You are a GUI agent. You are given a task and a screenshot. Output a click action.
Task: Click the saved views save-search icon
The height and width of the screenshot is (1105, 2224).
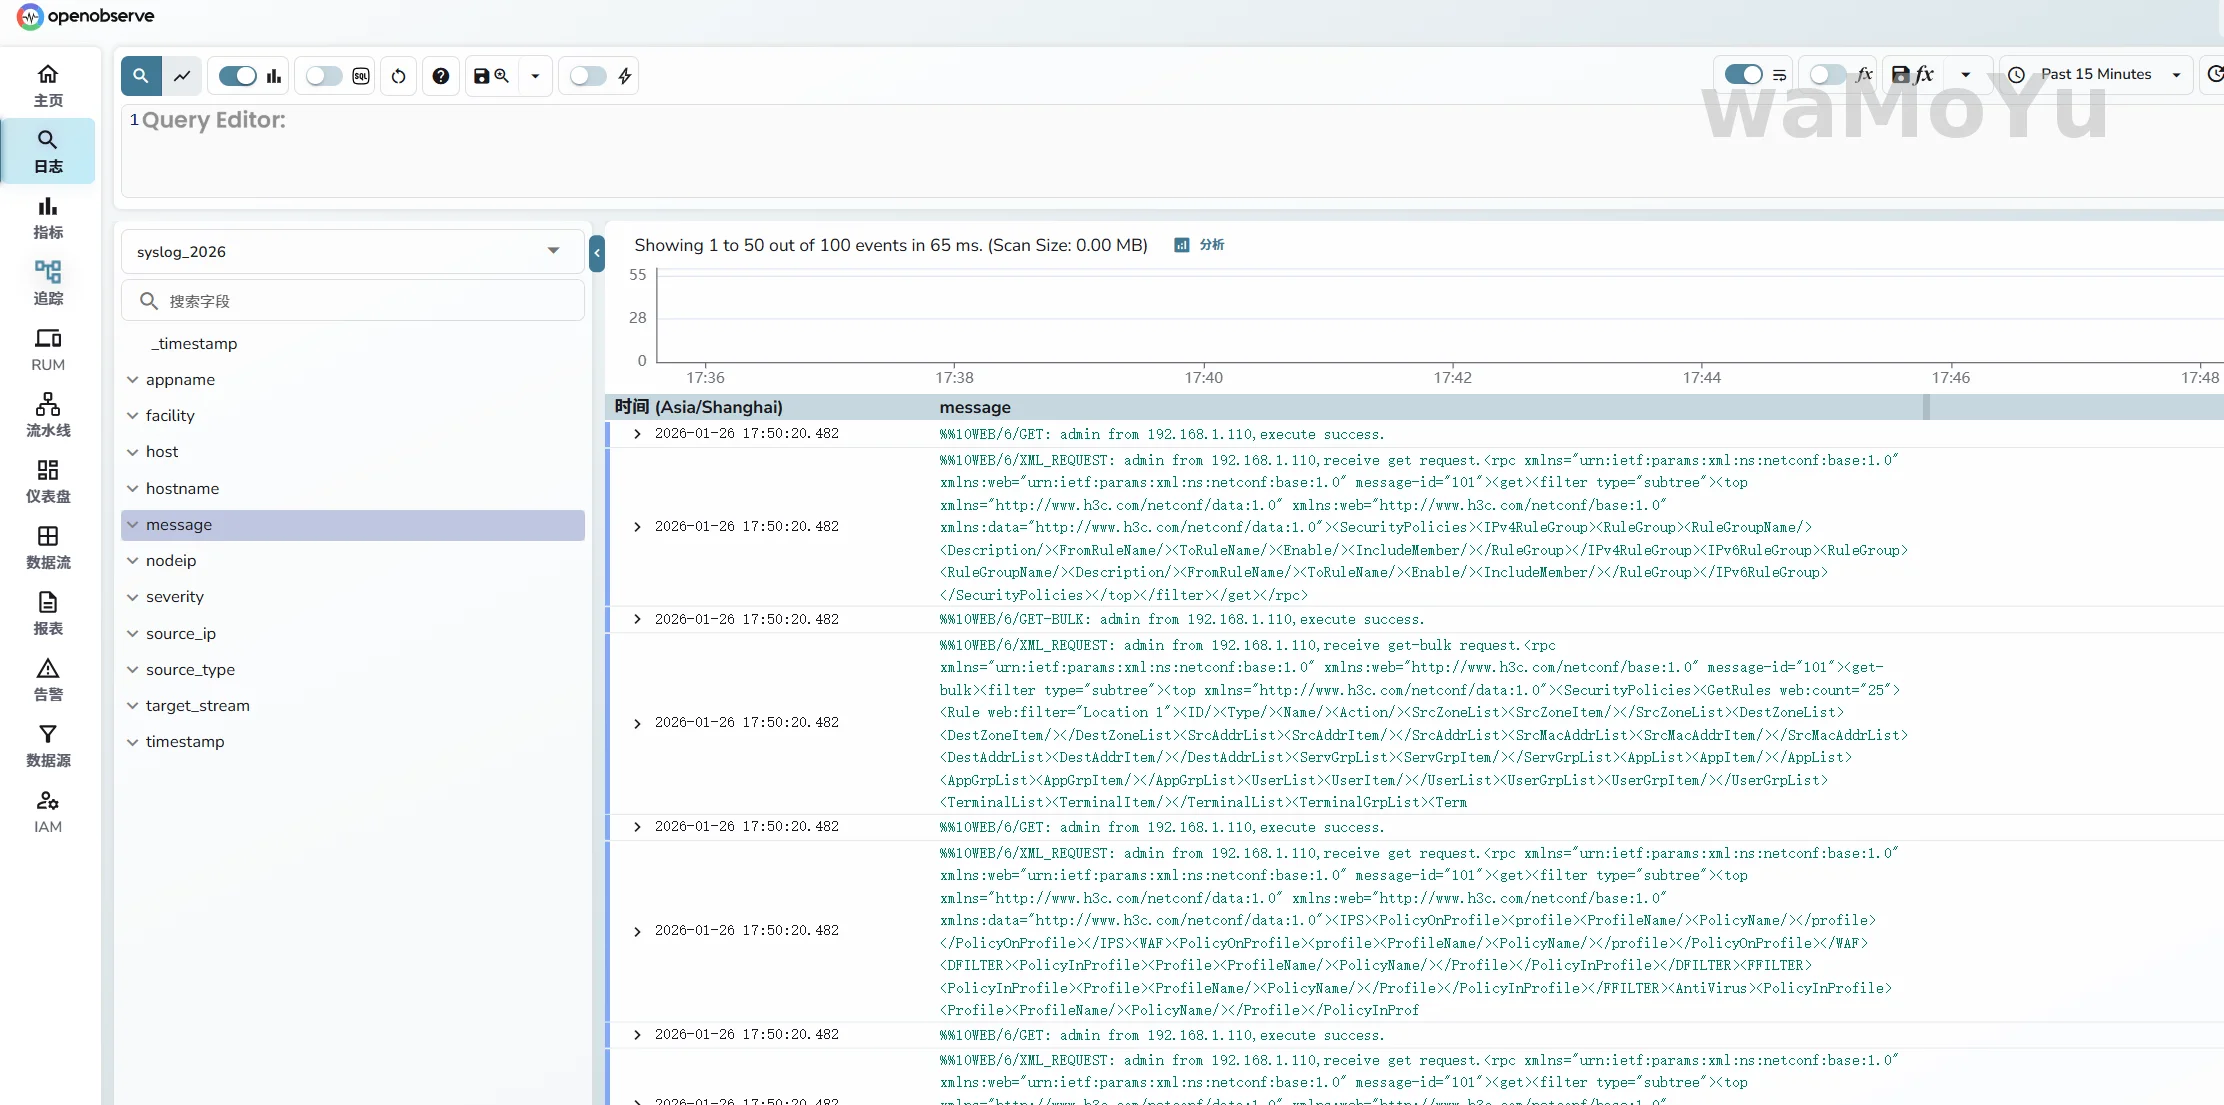pos(491,76)
